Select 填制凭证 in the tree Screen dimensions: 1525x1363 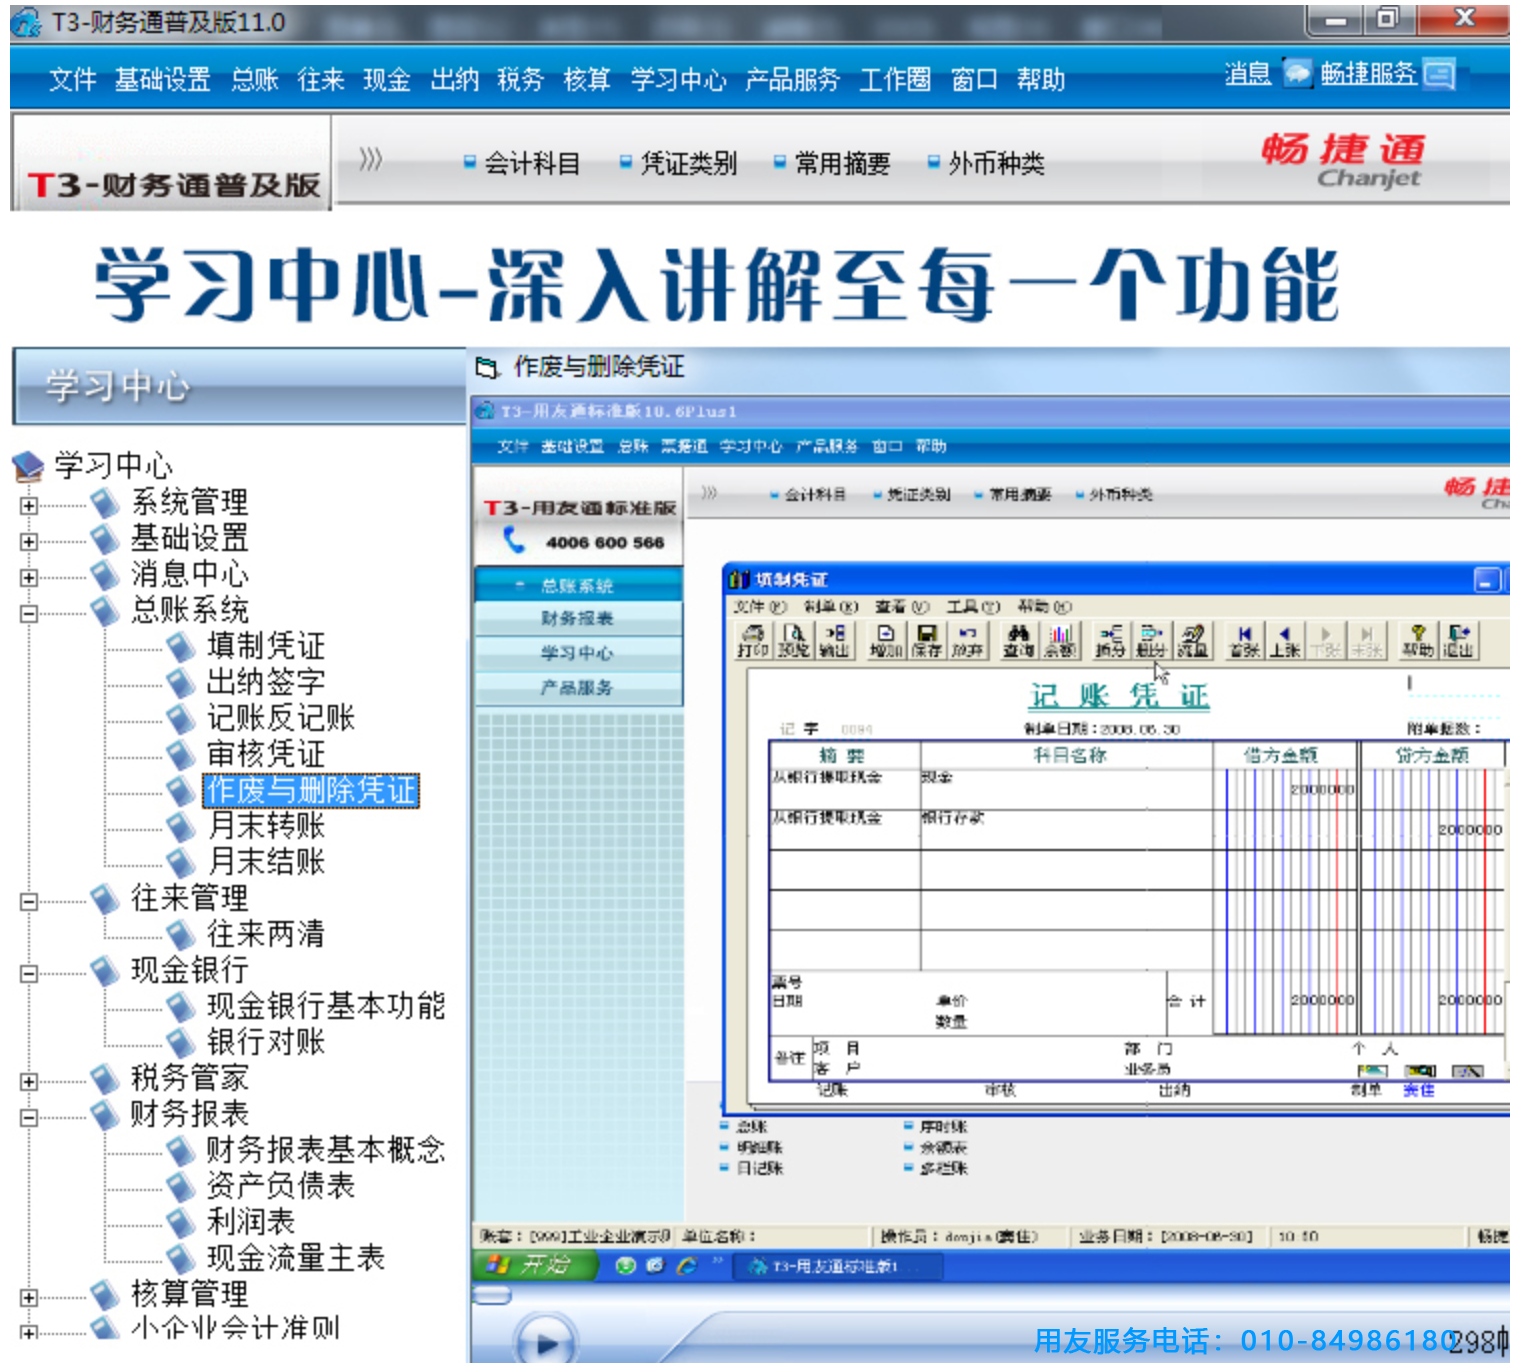pyautogui.click(x=266, y=646)
